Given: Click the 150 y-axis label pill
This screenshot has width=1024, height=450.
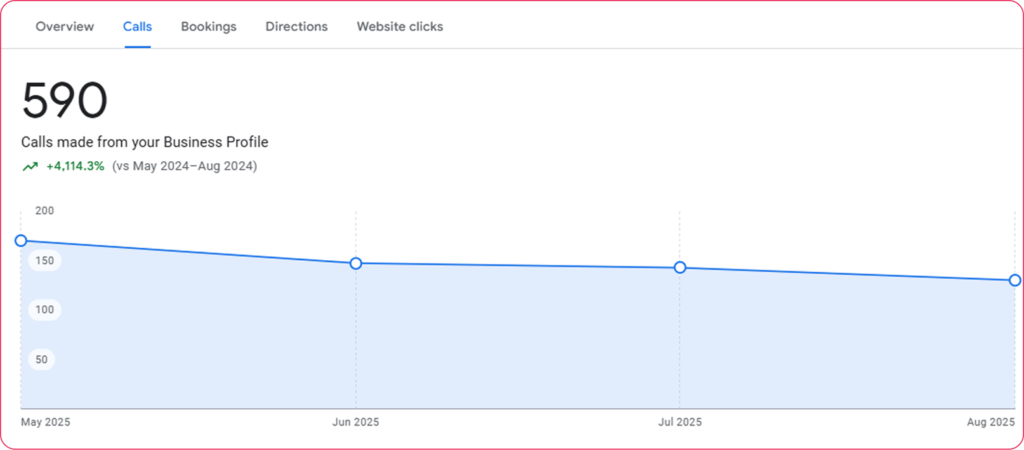Looking at the screenshot, I should pyautogui.click(x=44, y=260).
